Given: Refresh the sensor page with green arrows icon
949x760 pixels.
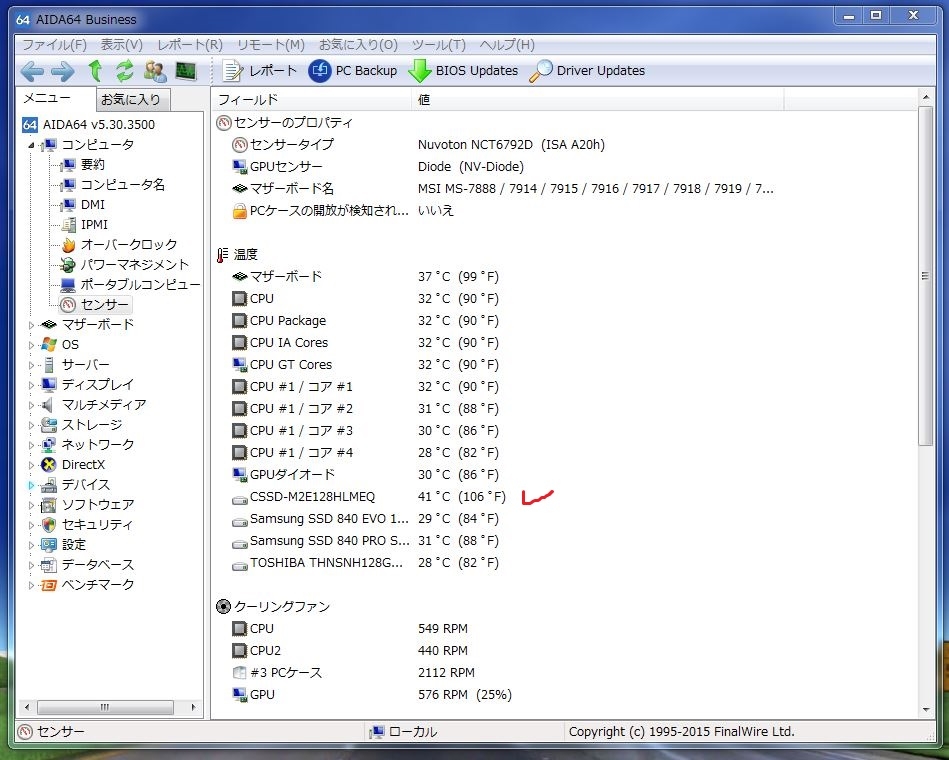Looking at the screenshot, I should click(125, 71).
